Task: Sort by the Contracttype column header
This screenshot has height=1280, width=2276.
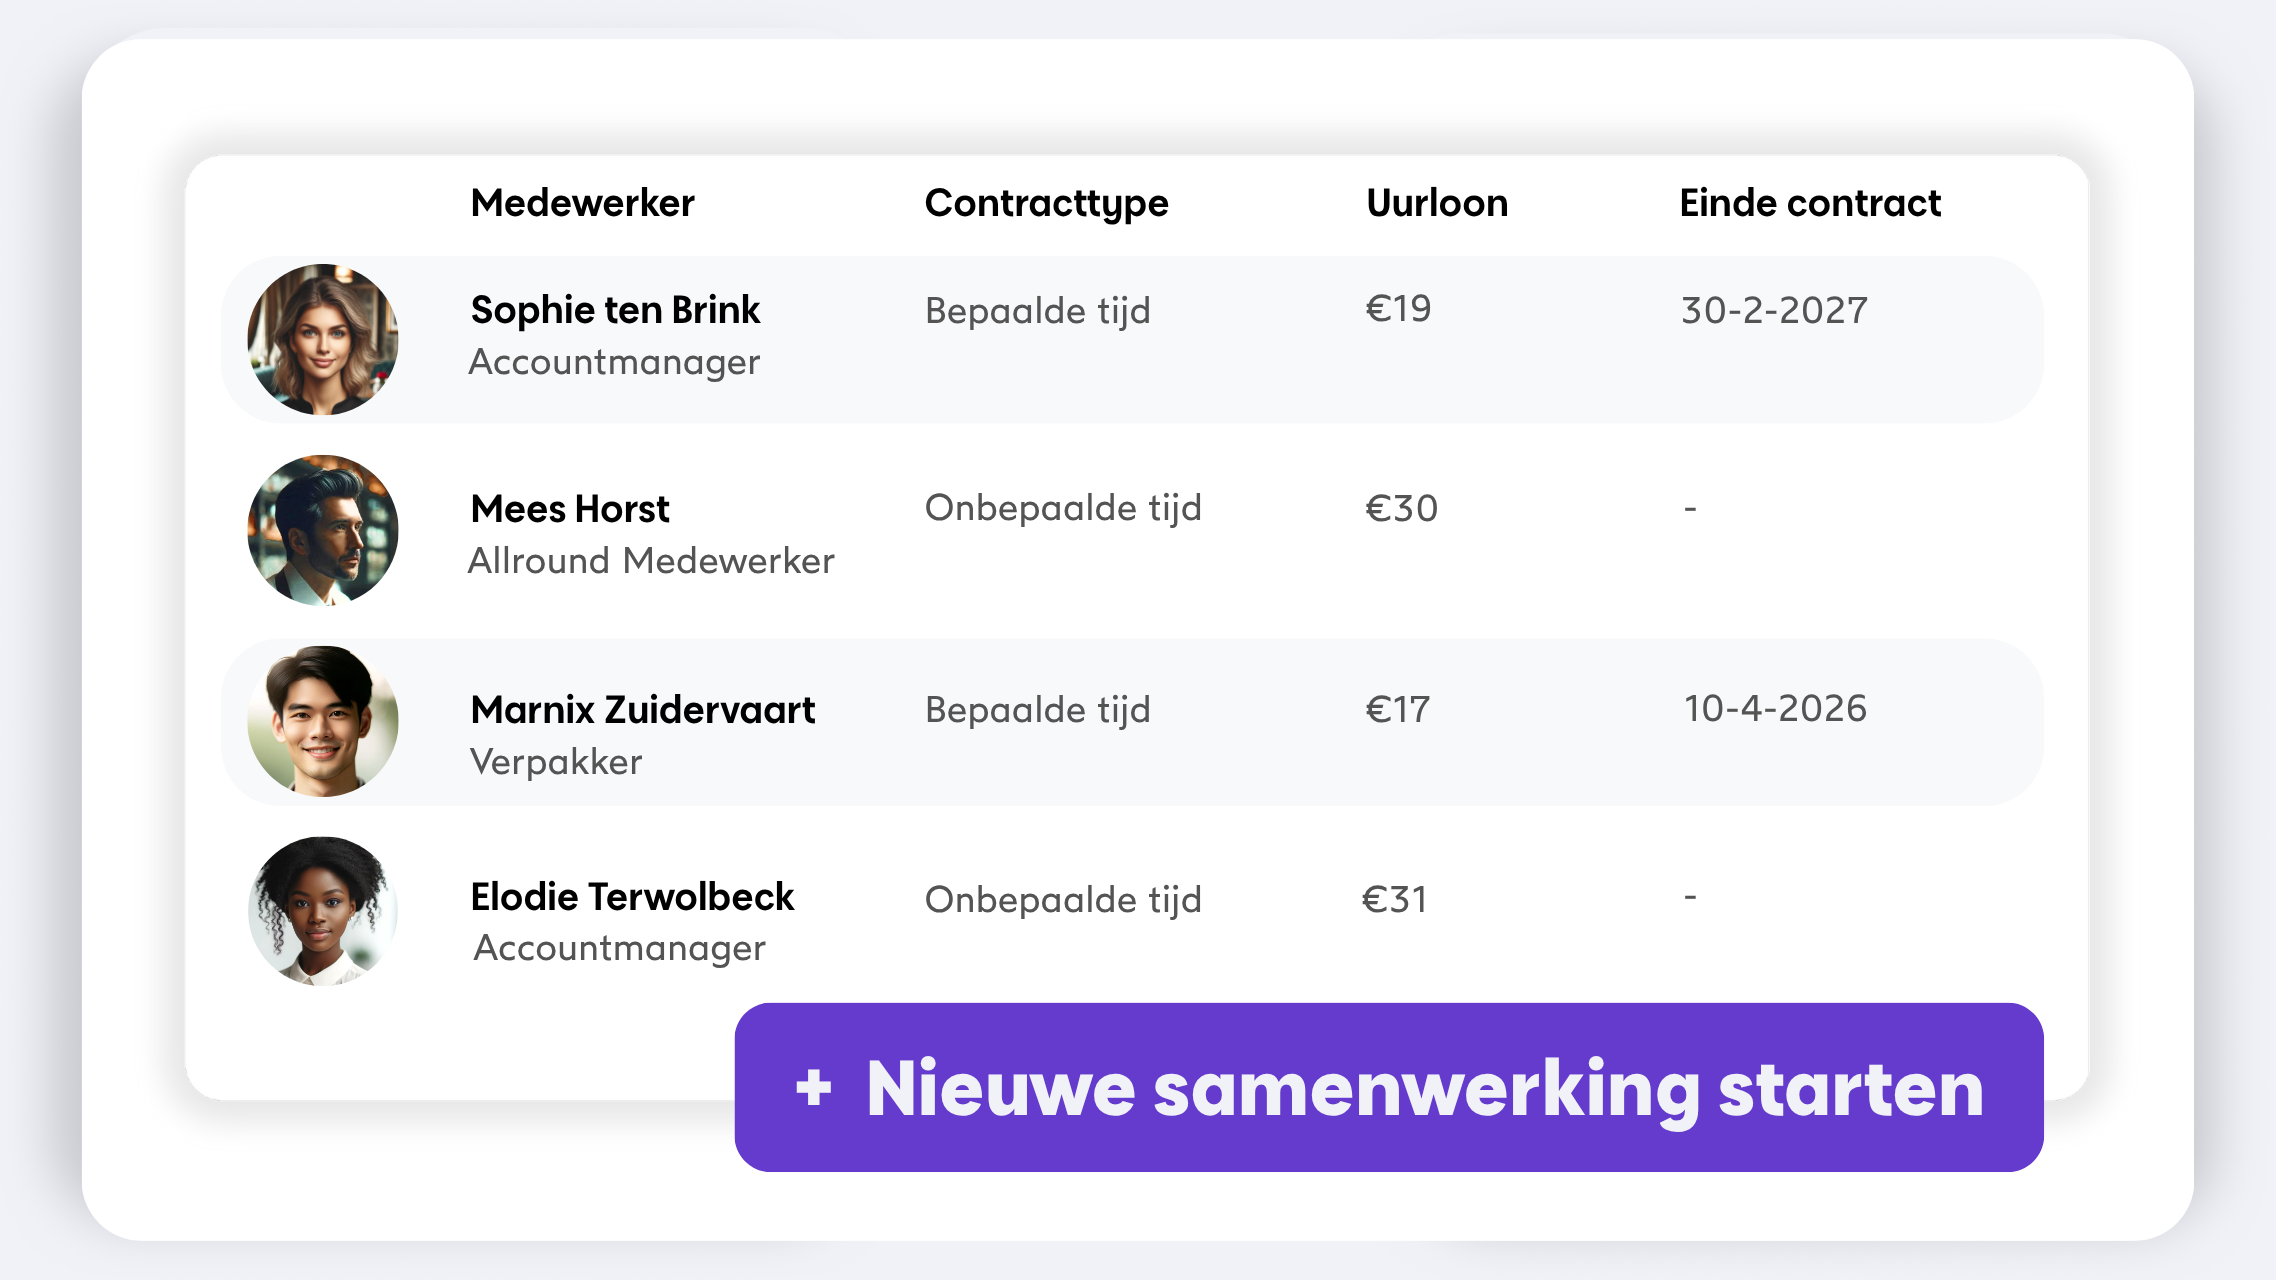Action: pyautogui.click(x=1046, y=203)
